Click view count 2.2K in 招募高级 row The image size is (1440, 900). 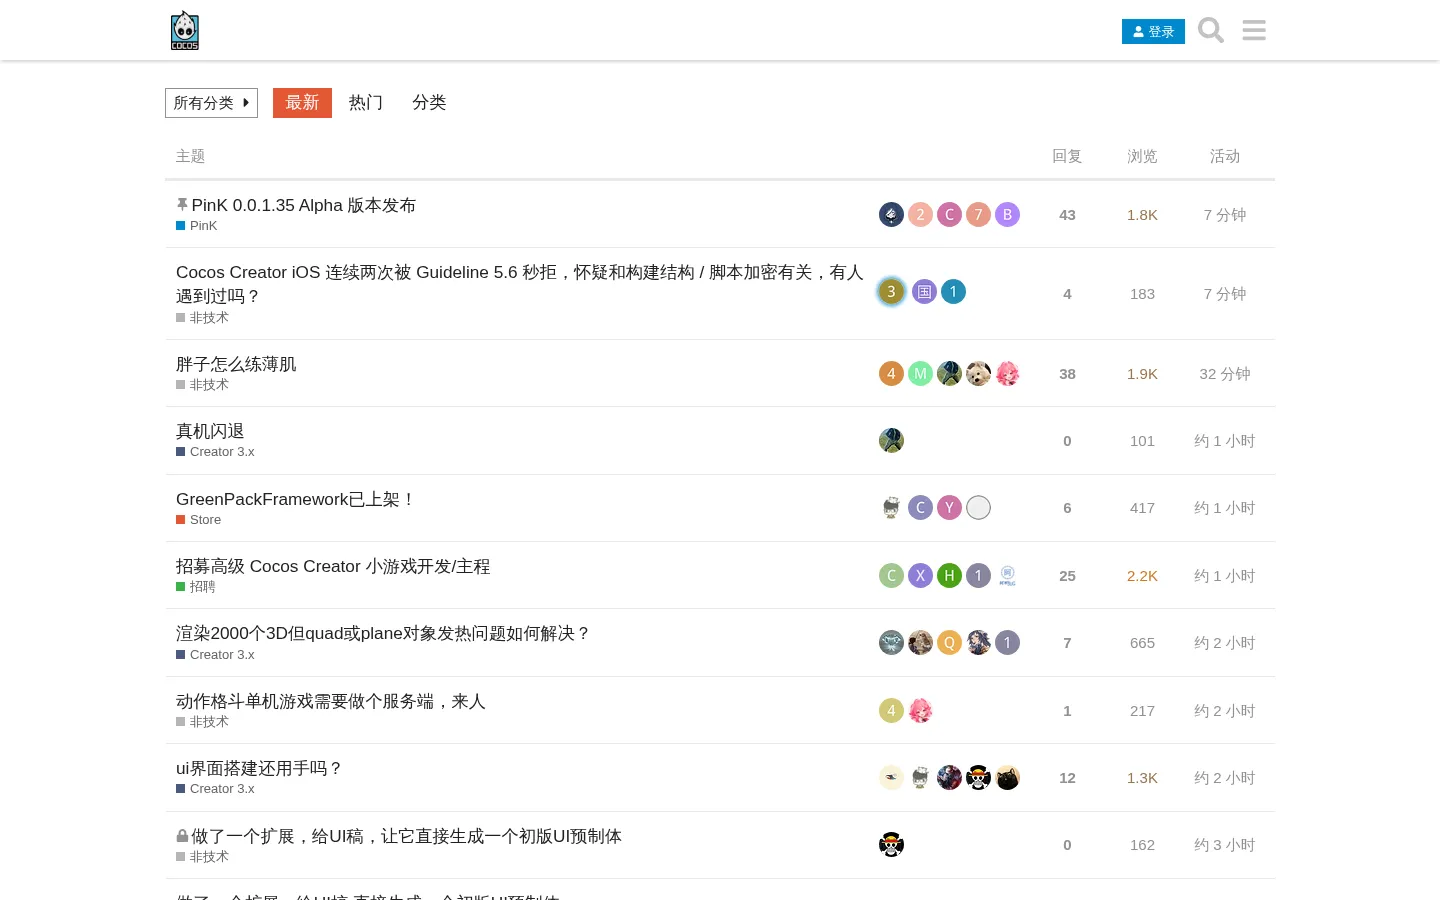pos(1142,576)
